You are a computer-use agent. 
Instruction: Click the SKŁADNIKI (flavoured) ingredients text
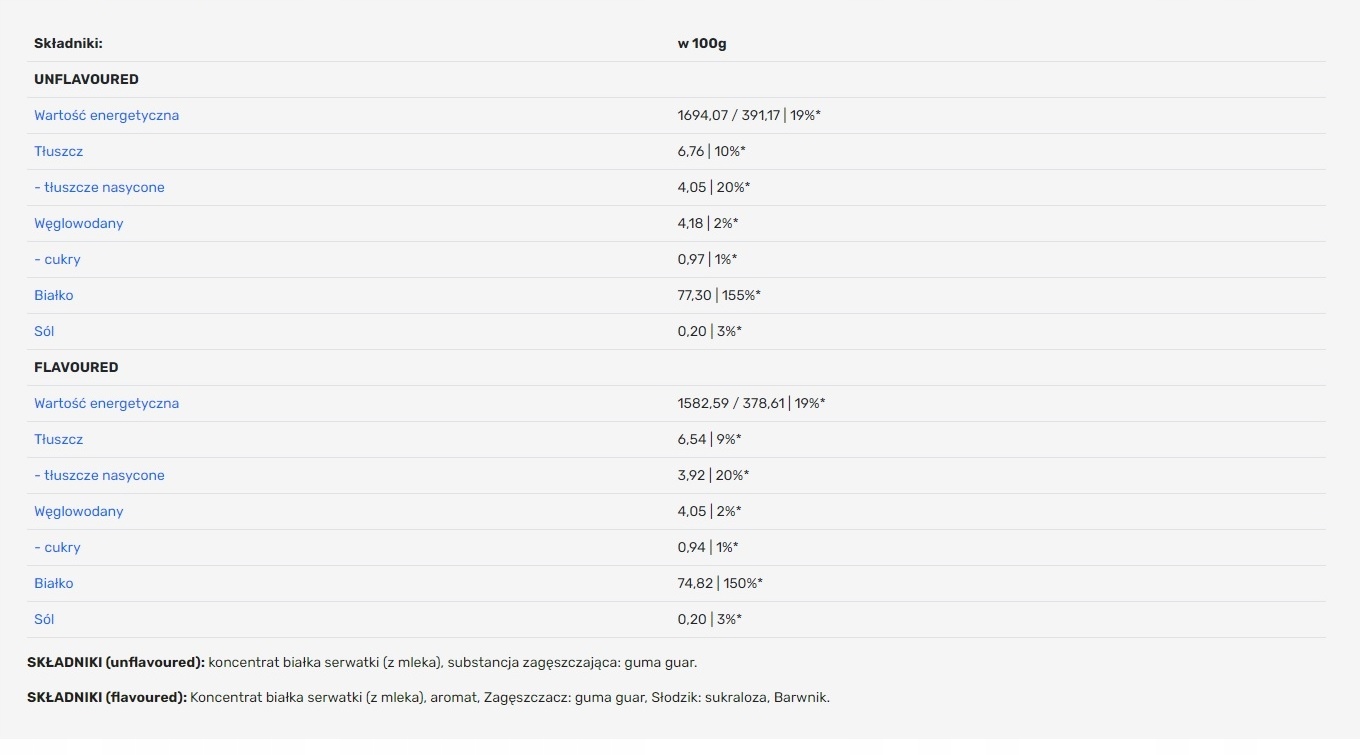click(428, 697)
